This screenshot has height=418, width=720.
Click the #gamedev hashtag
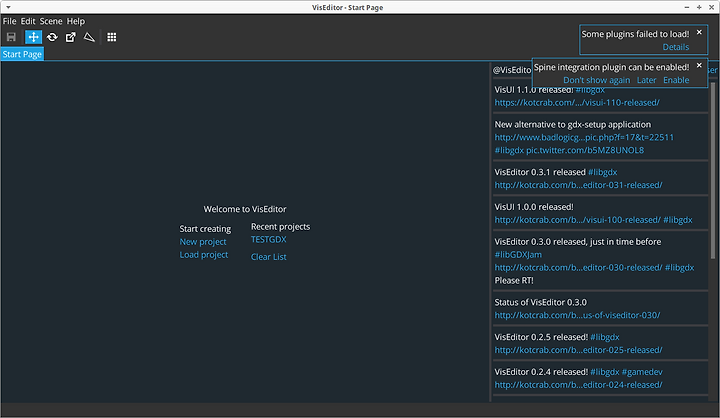[x=642, y=372]
